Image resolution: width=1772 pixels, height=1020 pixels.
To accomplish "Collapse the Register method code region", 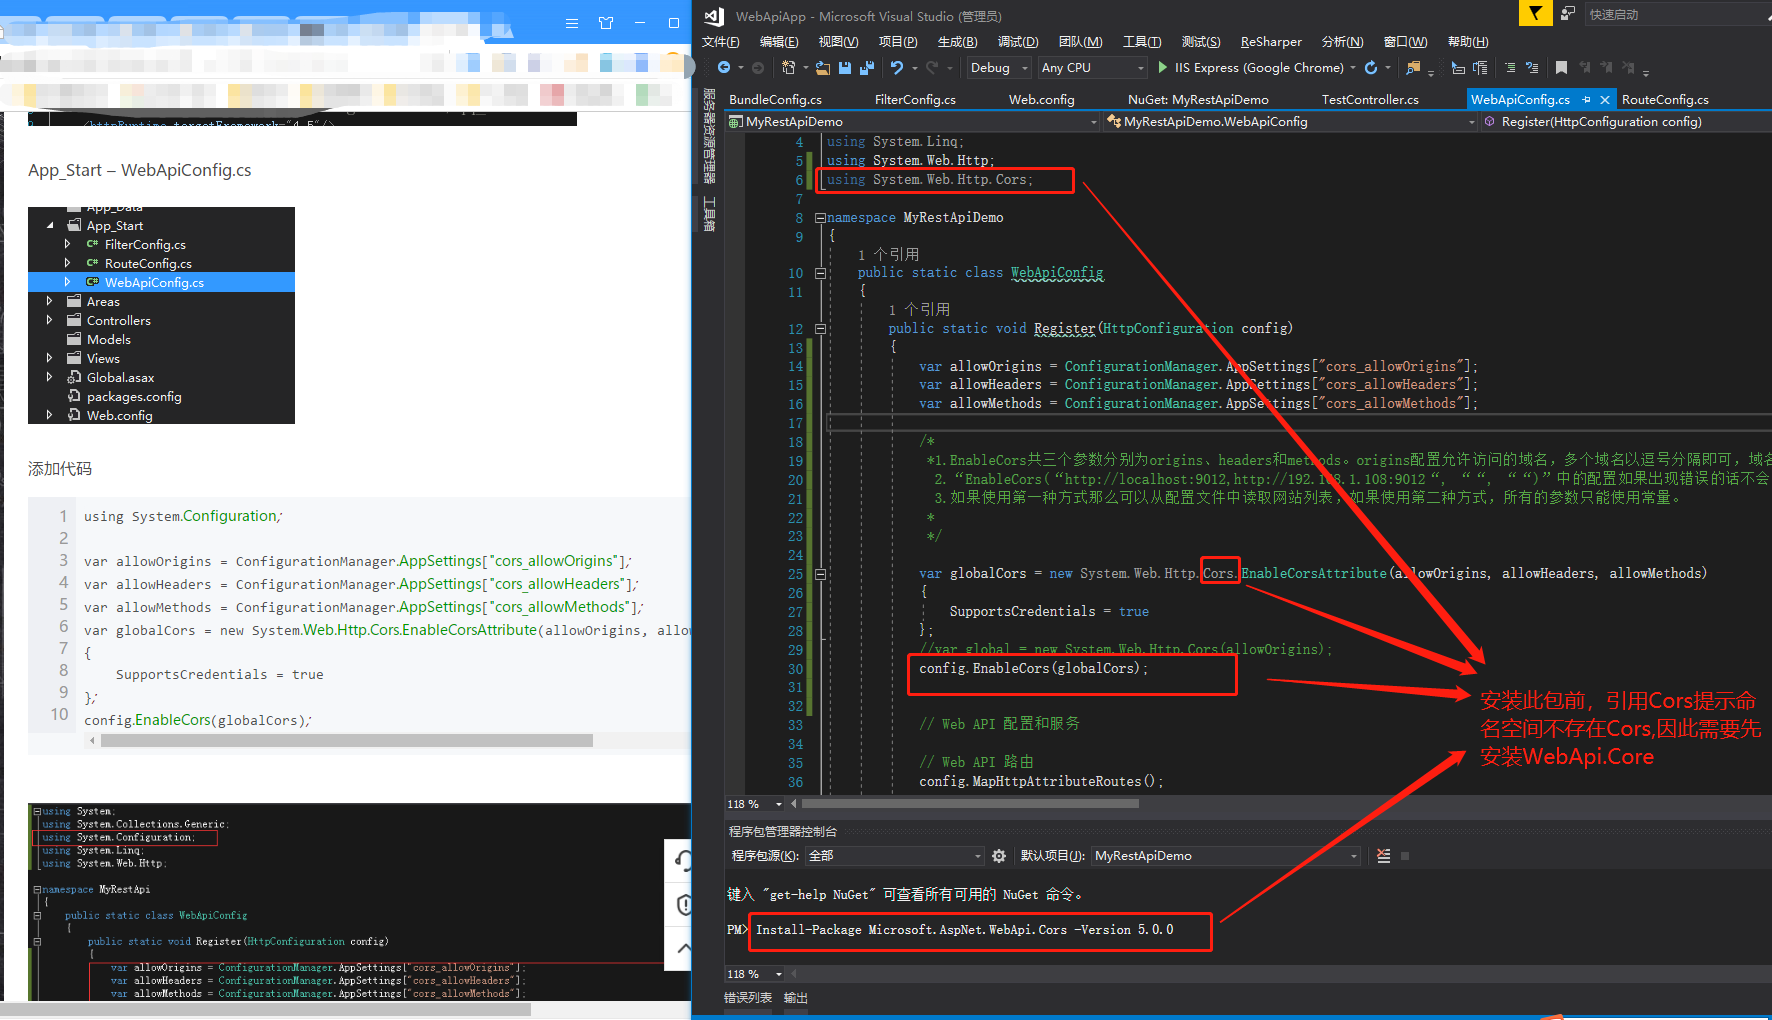I will 820,329.
